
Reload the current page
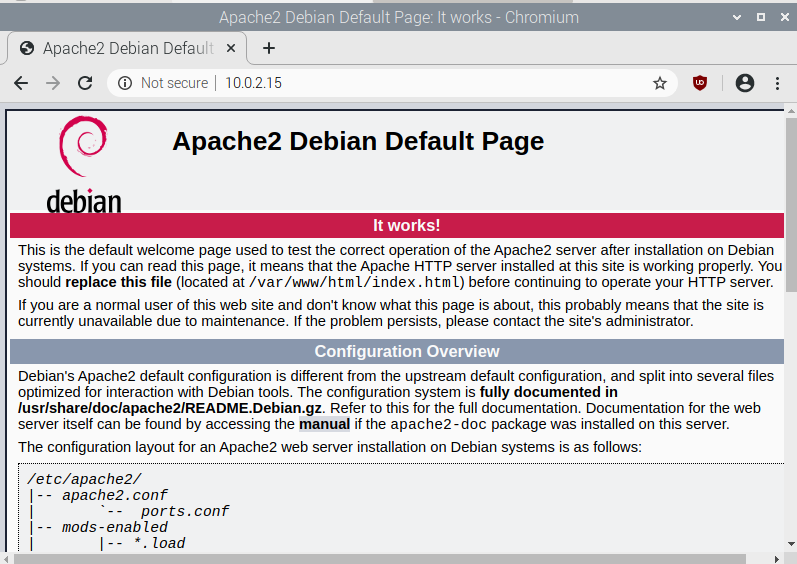(85, 83)
